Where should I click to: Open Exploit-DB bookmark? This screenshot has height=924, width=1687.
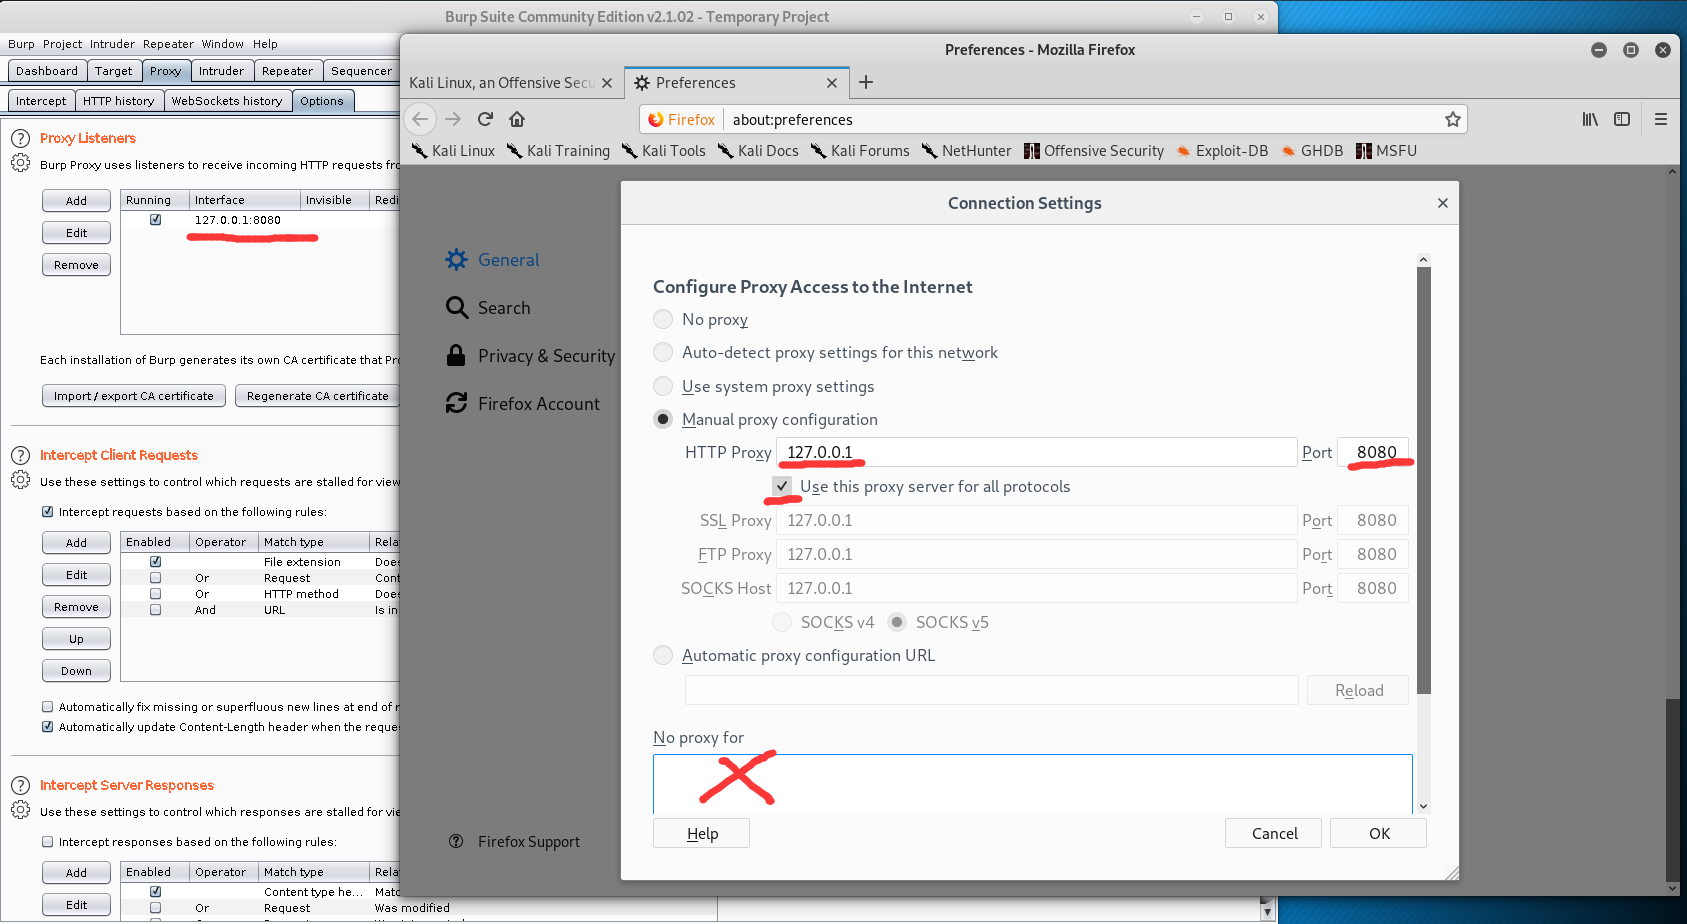coord(1221,150)
